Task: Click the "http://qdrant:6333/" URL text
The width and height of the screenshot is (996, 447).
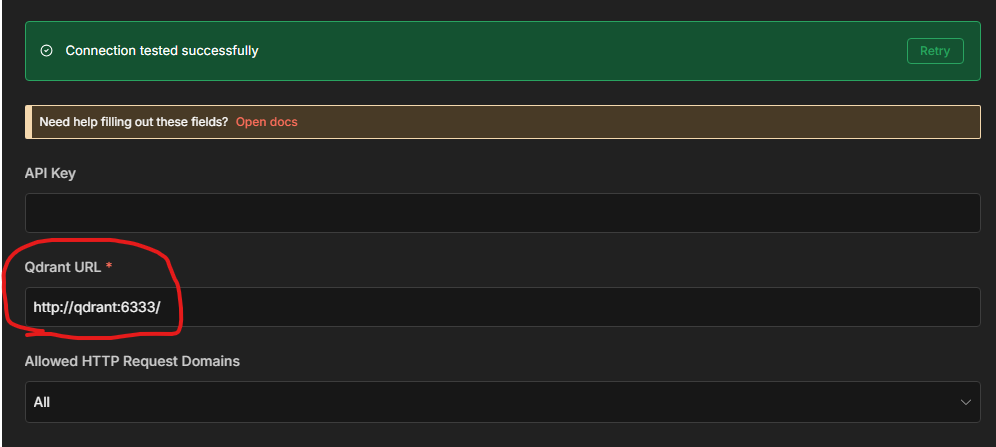Action: point(97,307)
